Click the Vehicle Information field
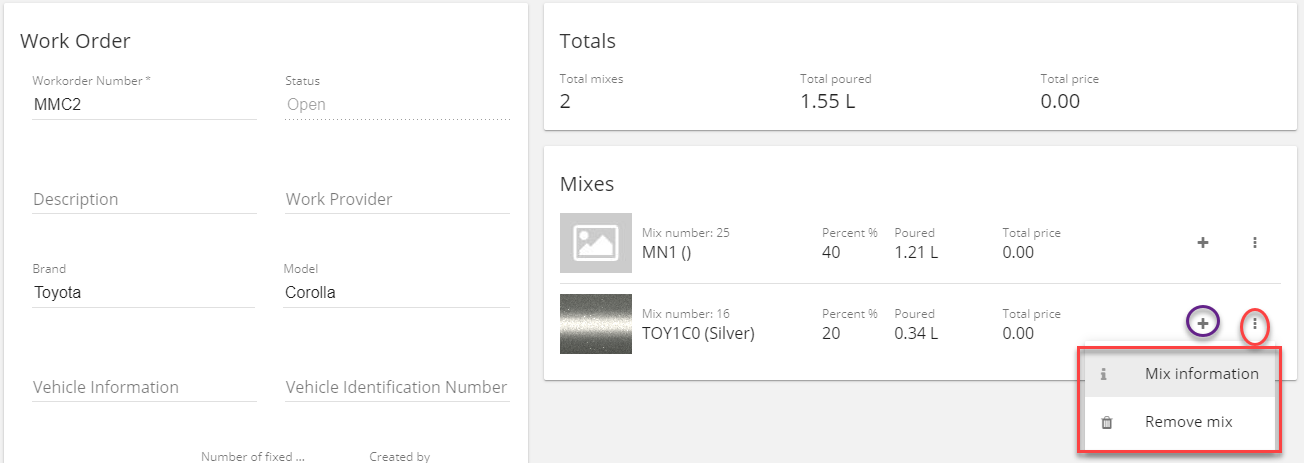This screenshot has width=1304, height=463. pyautogui.click(x=144, y=387)
